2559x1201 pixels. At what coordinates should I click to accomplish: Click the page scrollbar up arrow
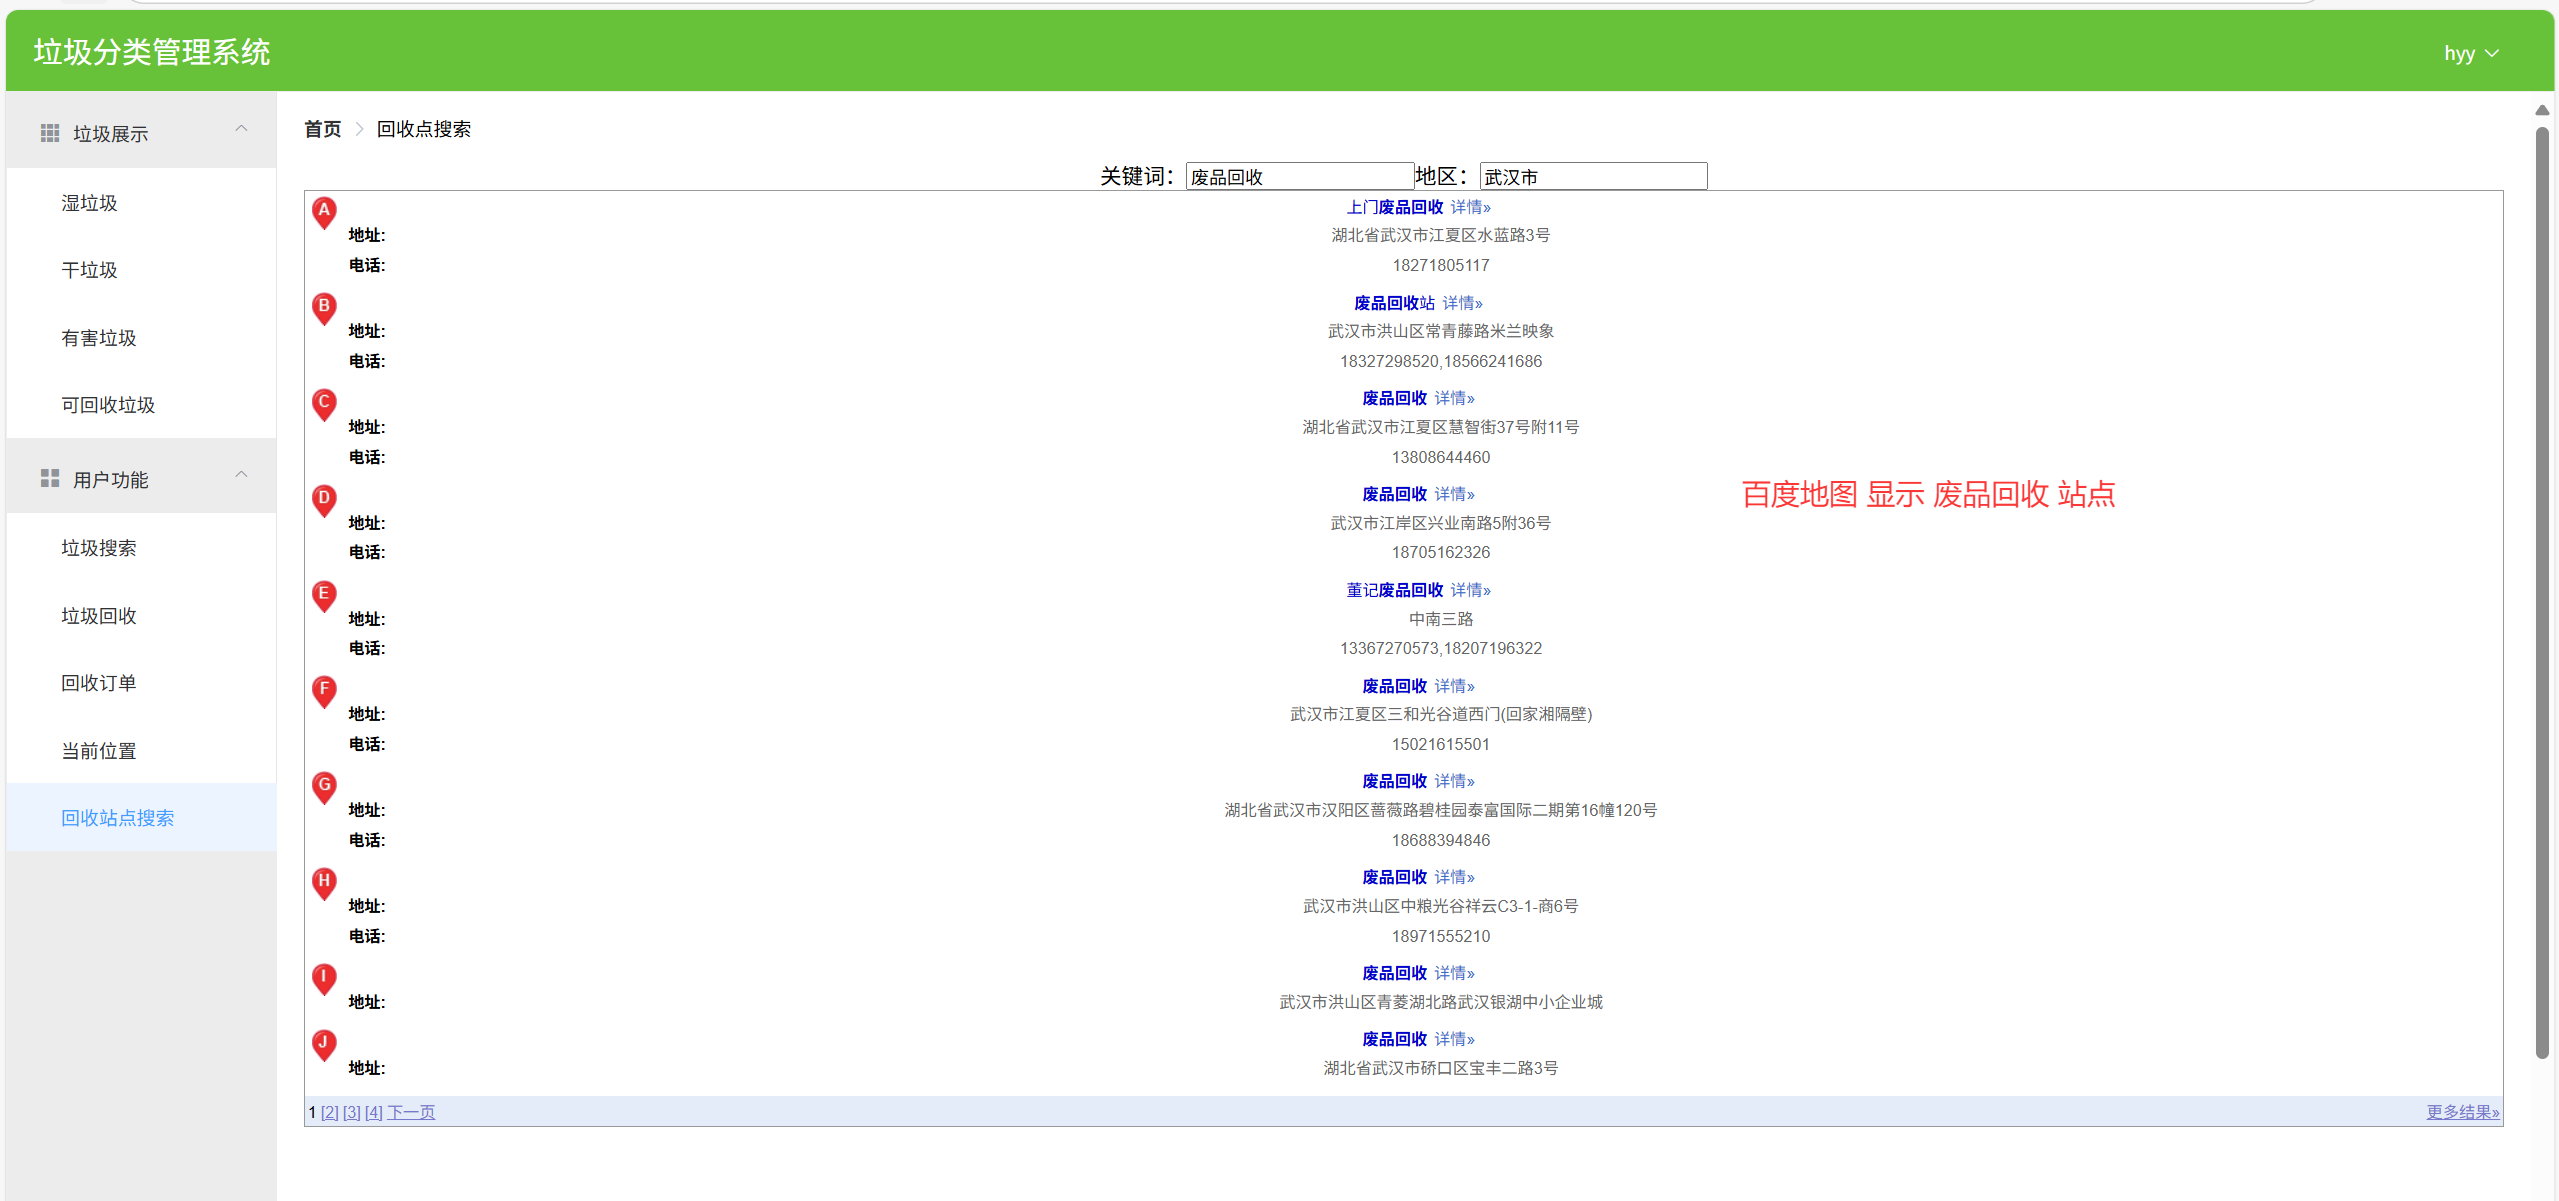pyautogui.click(x=2542, y=110)
